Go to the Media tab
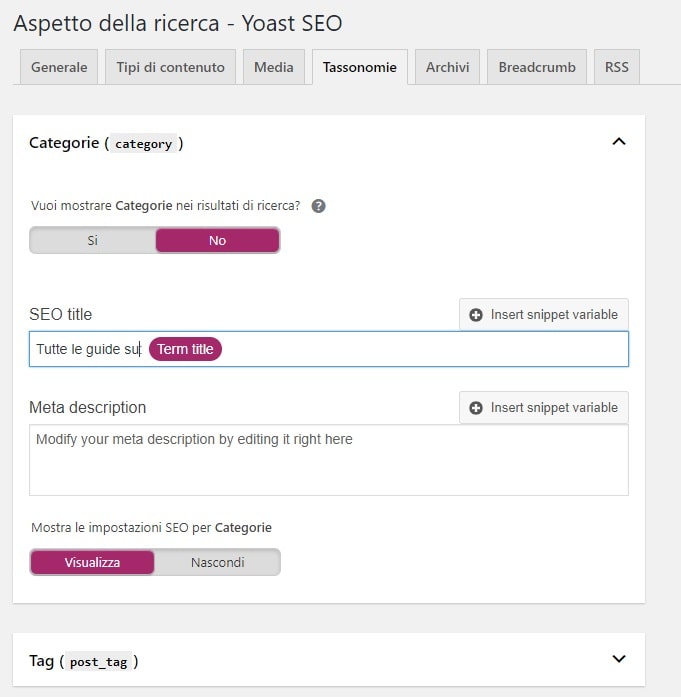Image resolution: width=681 pixels, height=697 pixels. [x=274, y=67]
